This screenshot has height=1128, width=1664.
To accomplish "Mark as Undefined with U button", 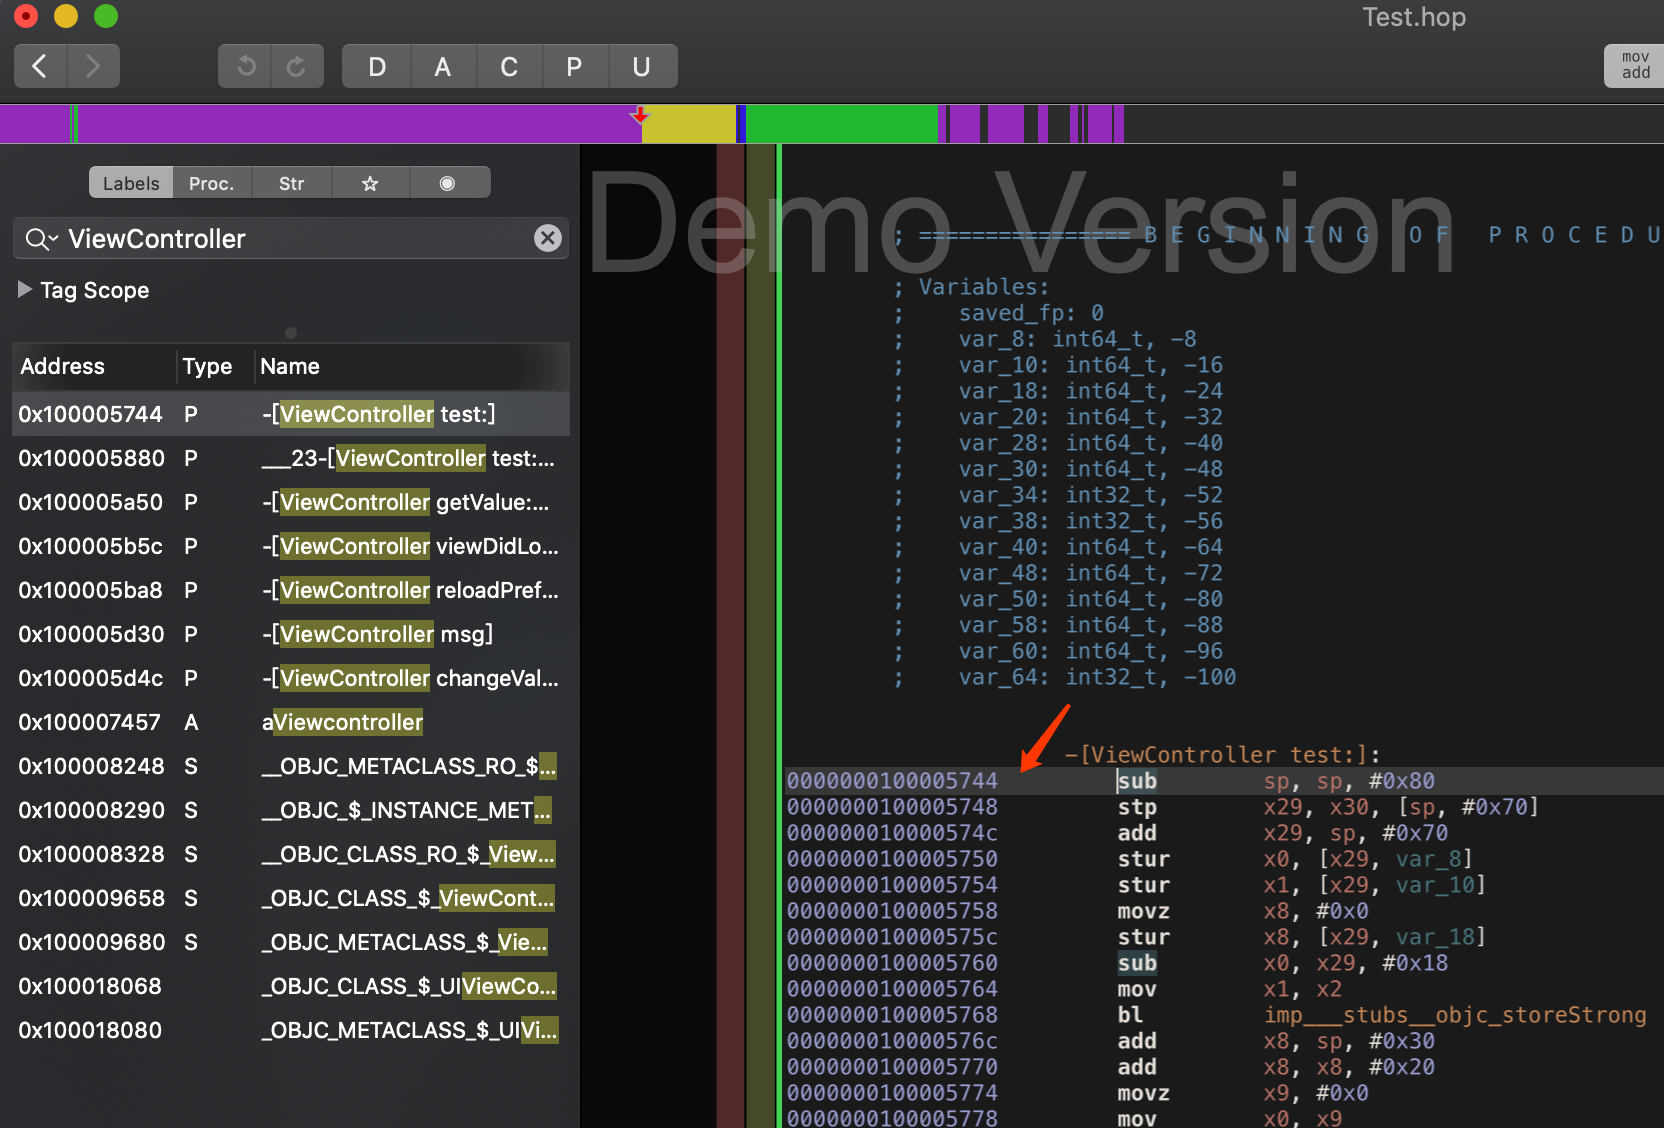I will (x=642, y=66).
